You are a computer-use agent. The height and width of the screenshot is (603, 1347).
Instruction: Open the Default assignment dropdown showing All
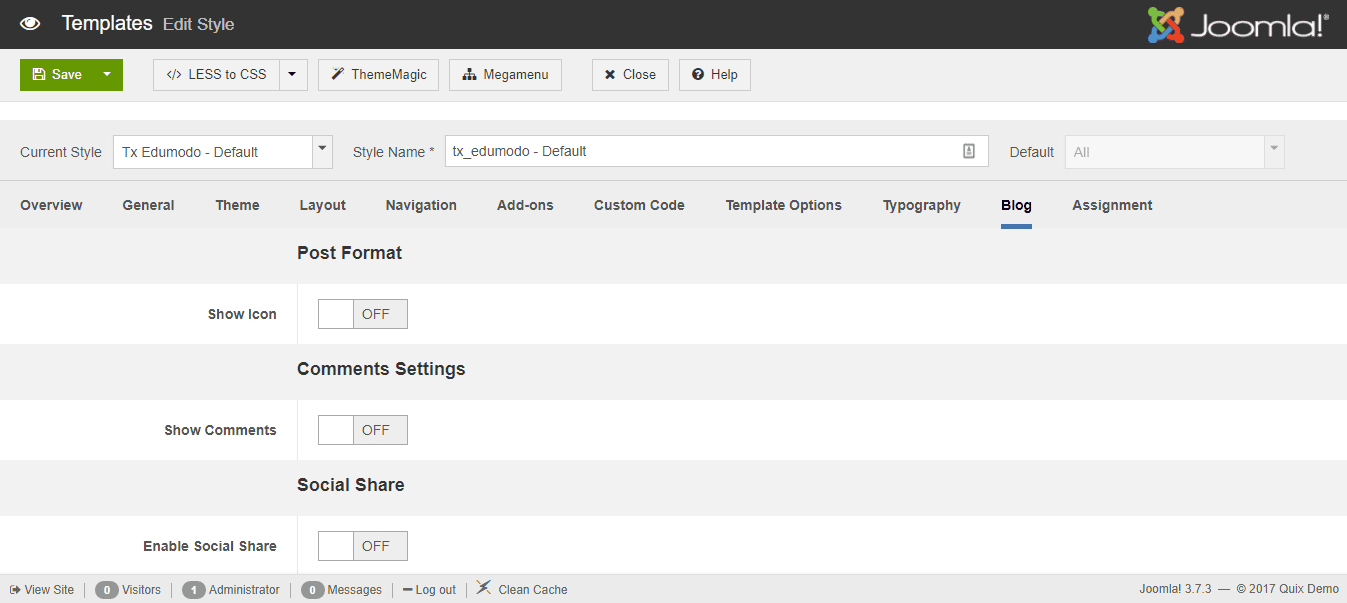1273,151
